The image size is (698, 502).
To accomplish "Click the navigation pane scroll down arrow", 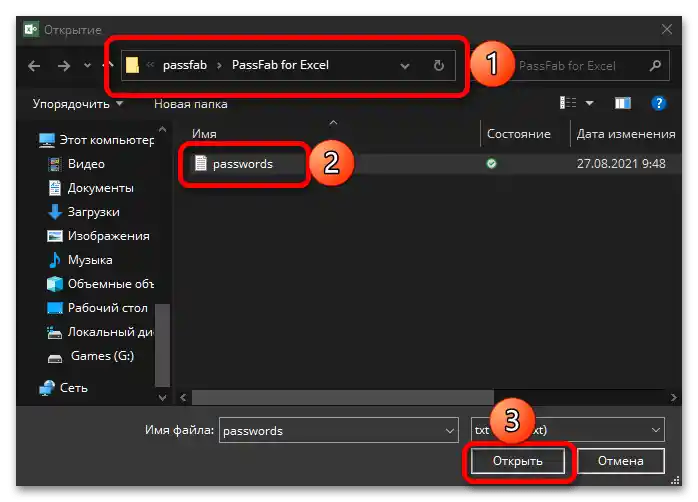I will click(162, 397).
